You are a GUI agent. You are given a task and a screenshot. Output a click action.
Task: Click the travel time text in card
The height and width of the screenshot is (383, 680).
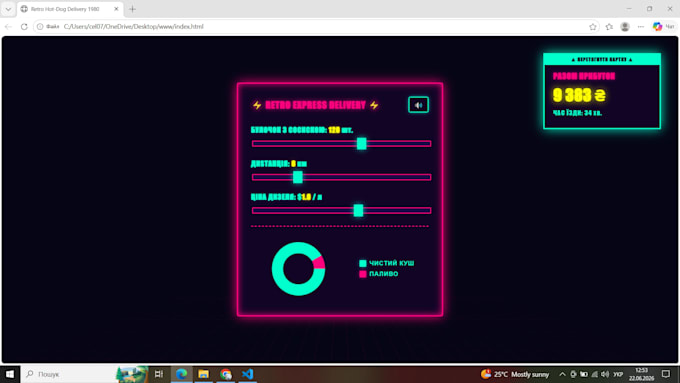click(x=577, y=113)
